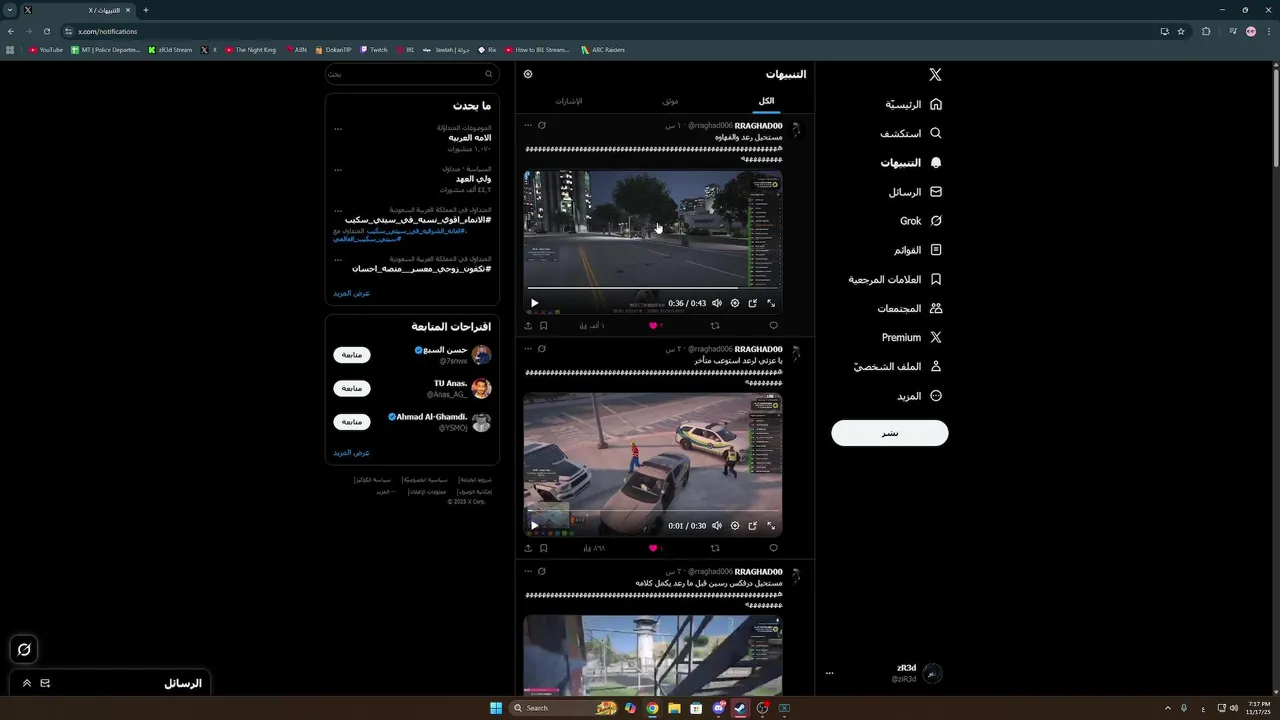Viewport: 1280px width, 720px height.
Task: View analytics of the first RRAGHAD00 post
Action: coord(592,325)
